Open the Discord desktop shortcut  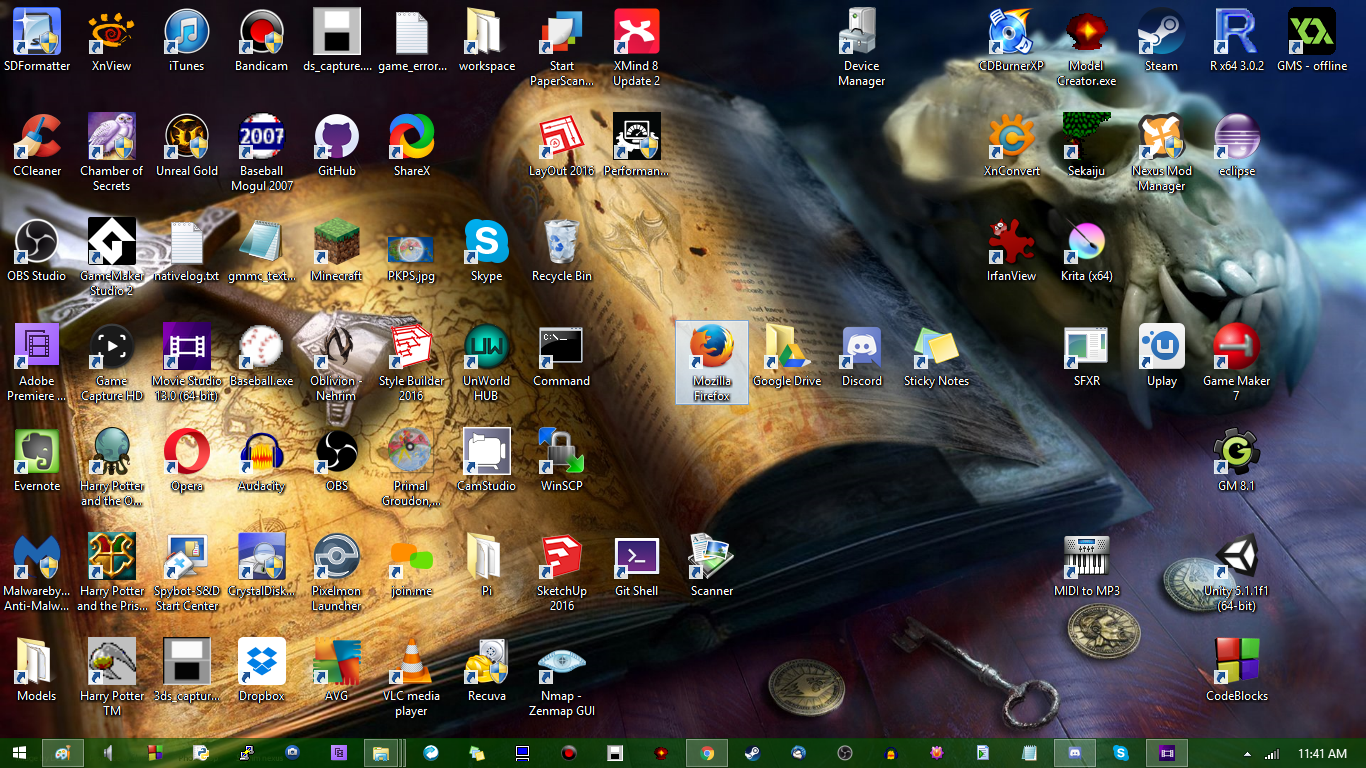click(861, 348)
